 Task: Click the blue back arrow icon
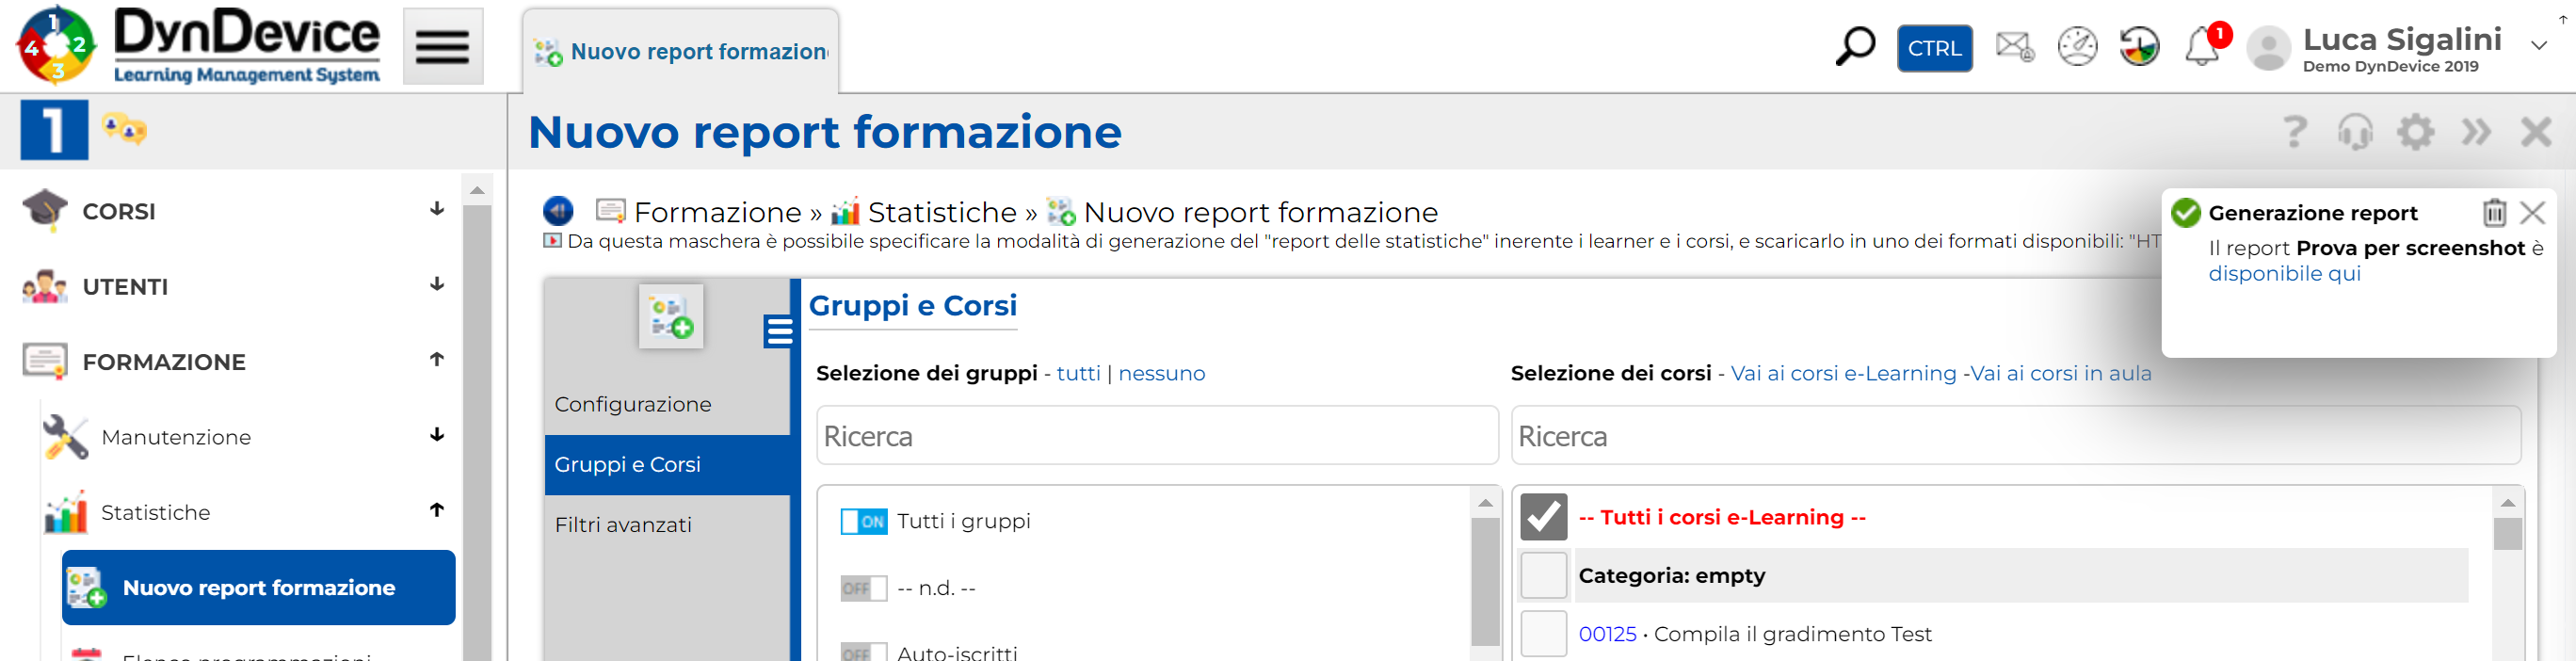(558, 211)
